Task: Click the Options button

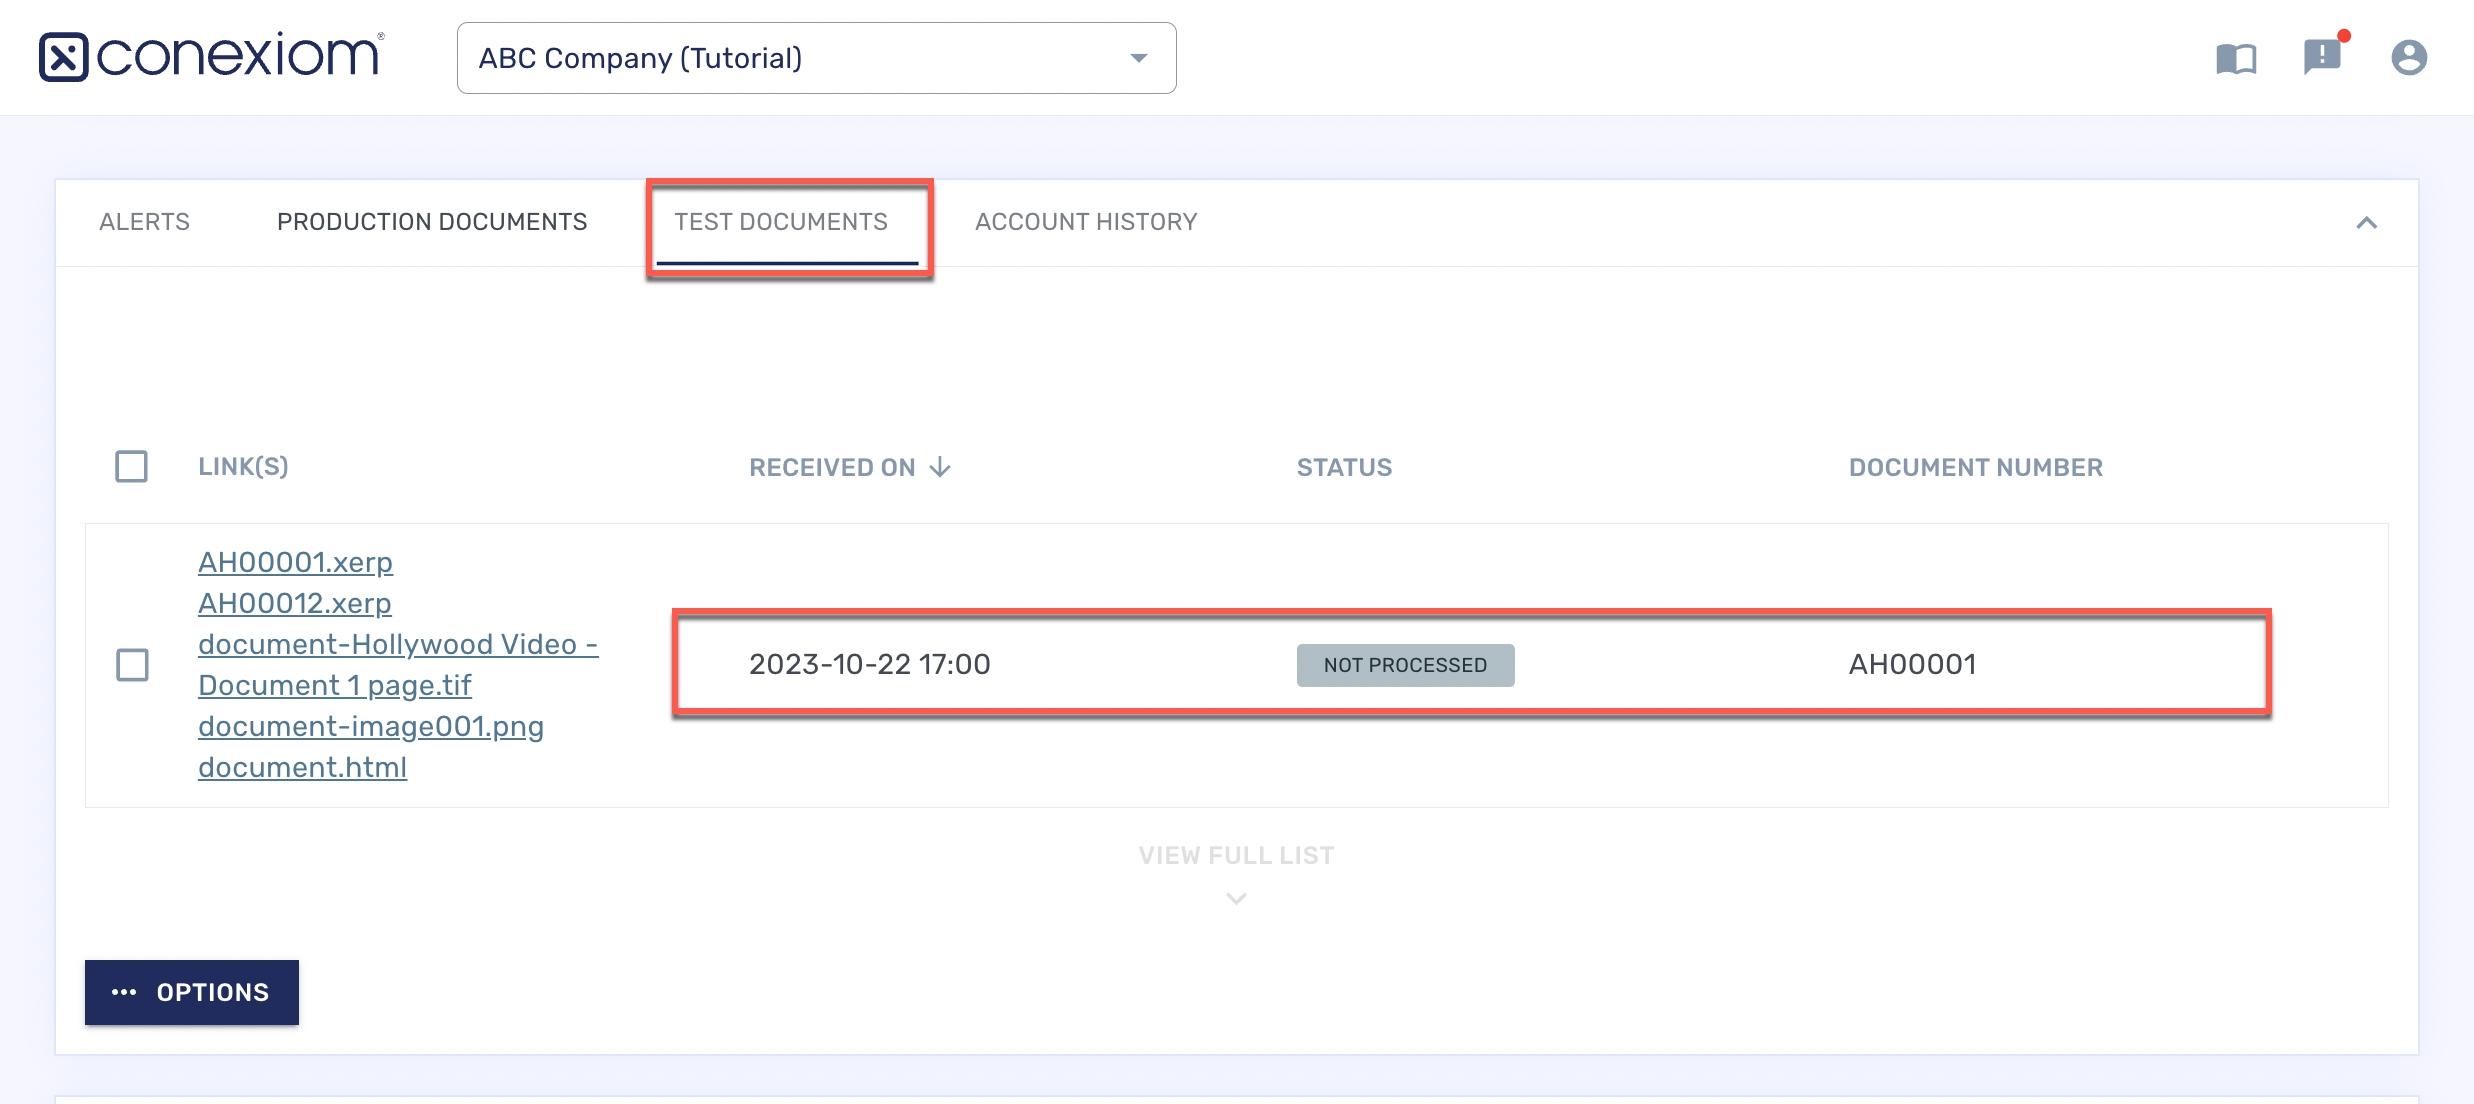Action: pos(192,992)
